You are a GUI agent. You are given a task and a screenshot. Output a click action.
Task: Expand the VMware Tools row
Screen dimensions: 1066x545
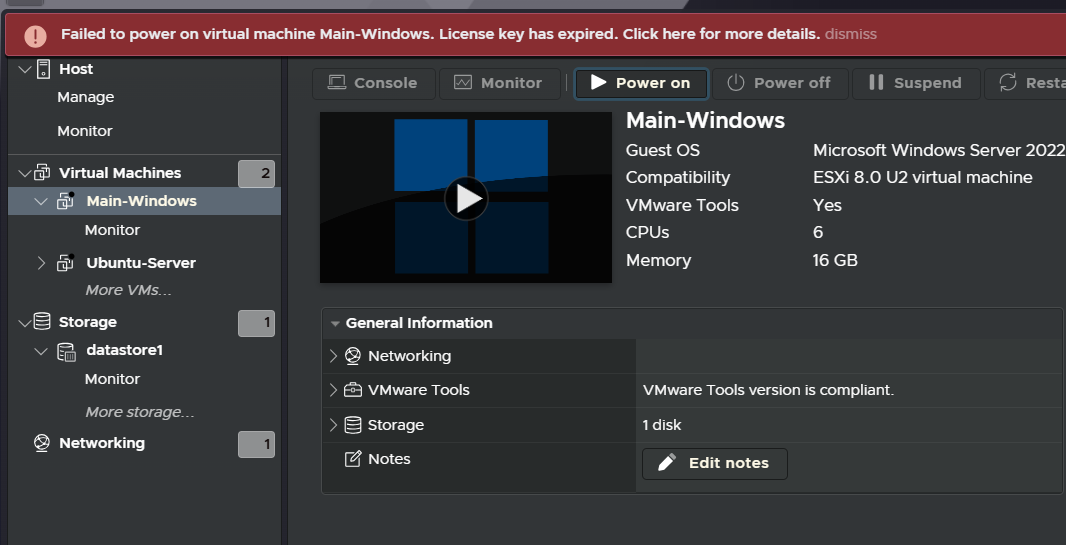point(333,390)
